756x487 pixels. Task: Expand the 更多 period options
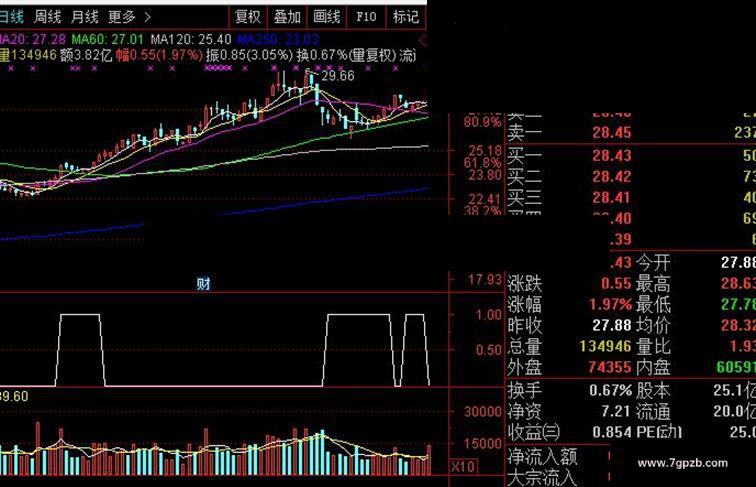point(129,17)
